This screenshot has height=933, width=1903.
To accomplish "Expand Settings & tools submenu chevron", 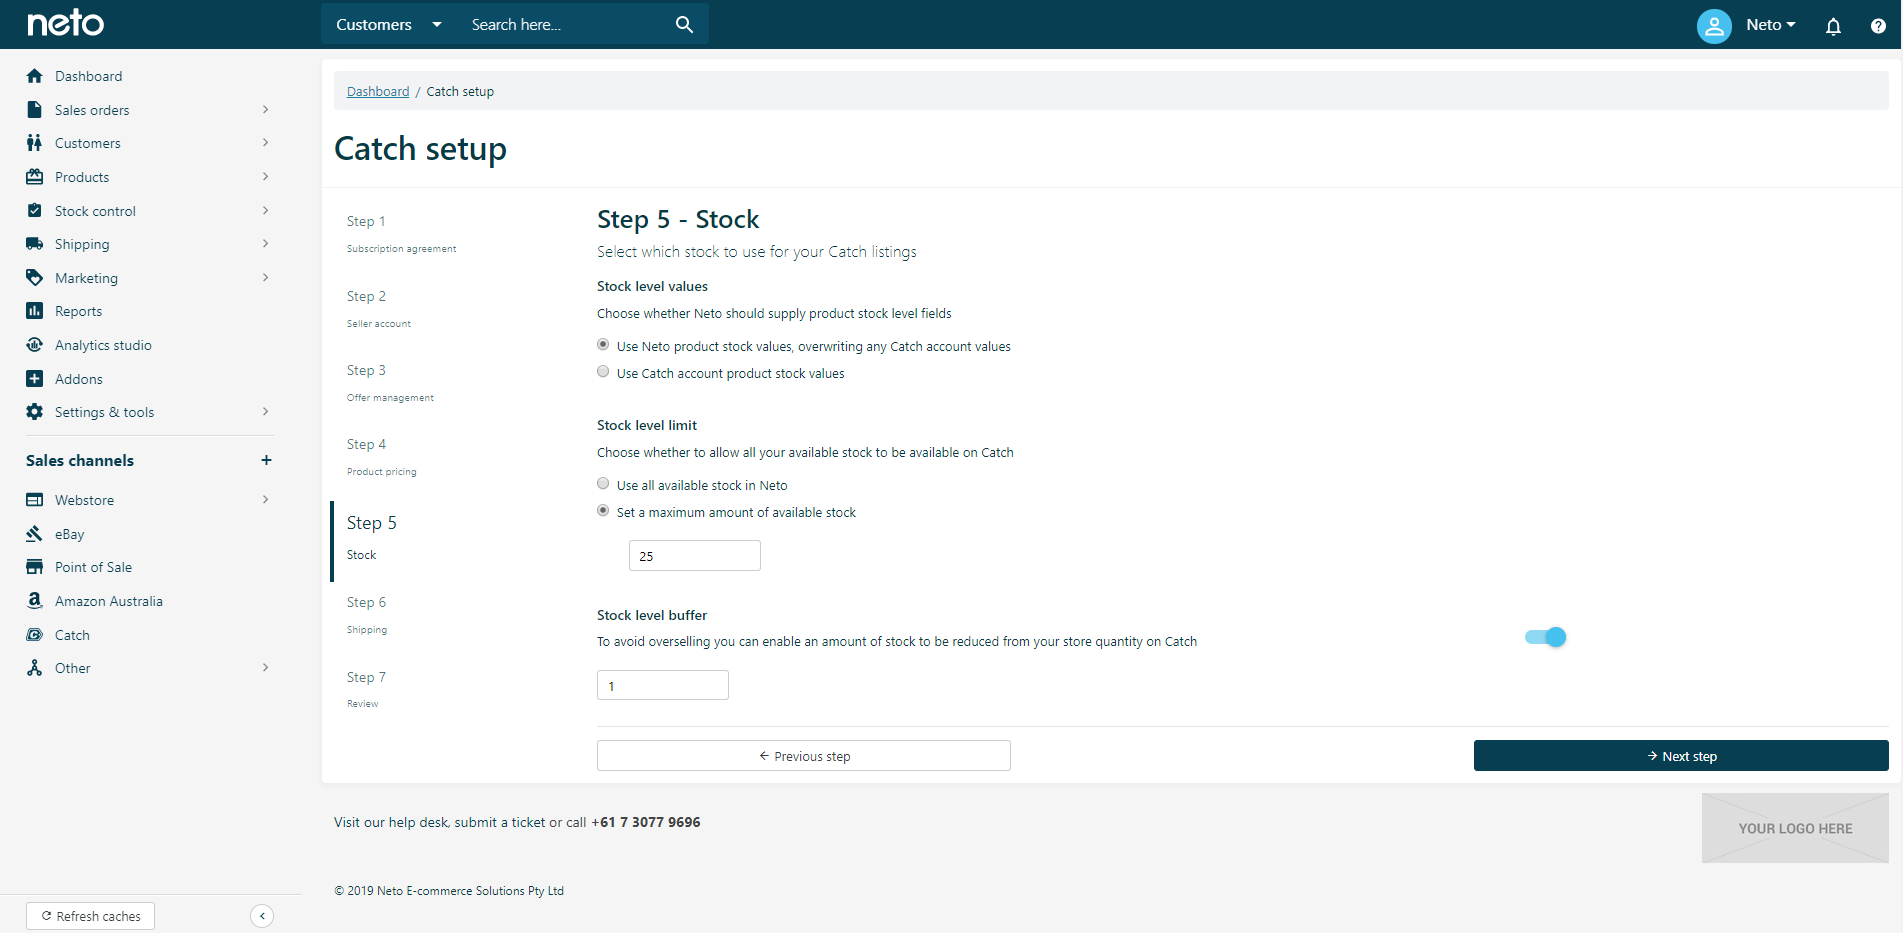I will point(265,412).
